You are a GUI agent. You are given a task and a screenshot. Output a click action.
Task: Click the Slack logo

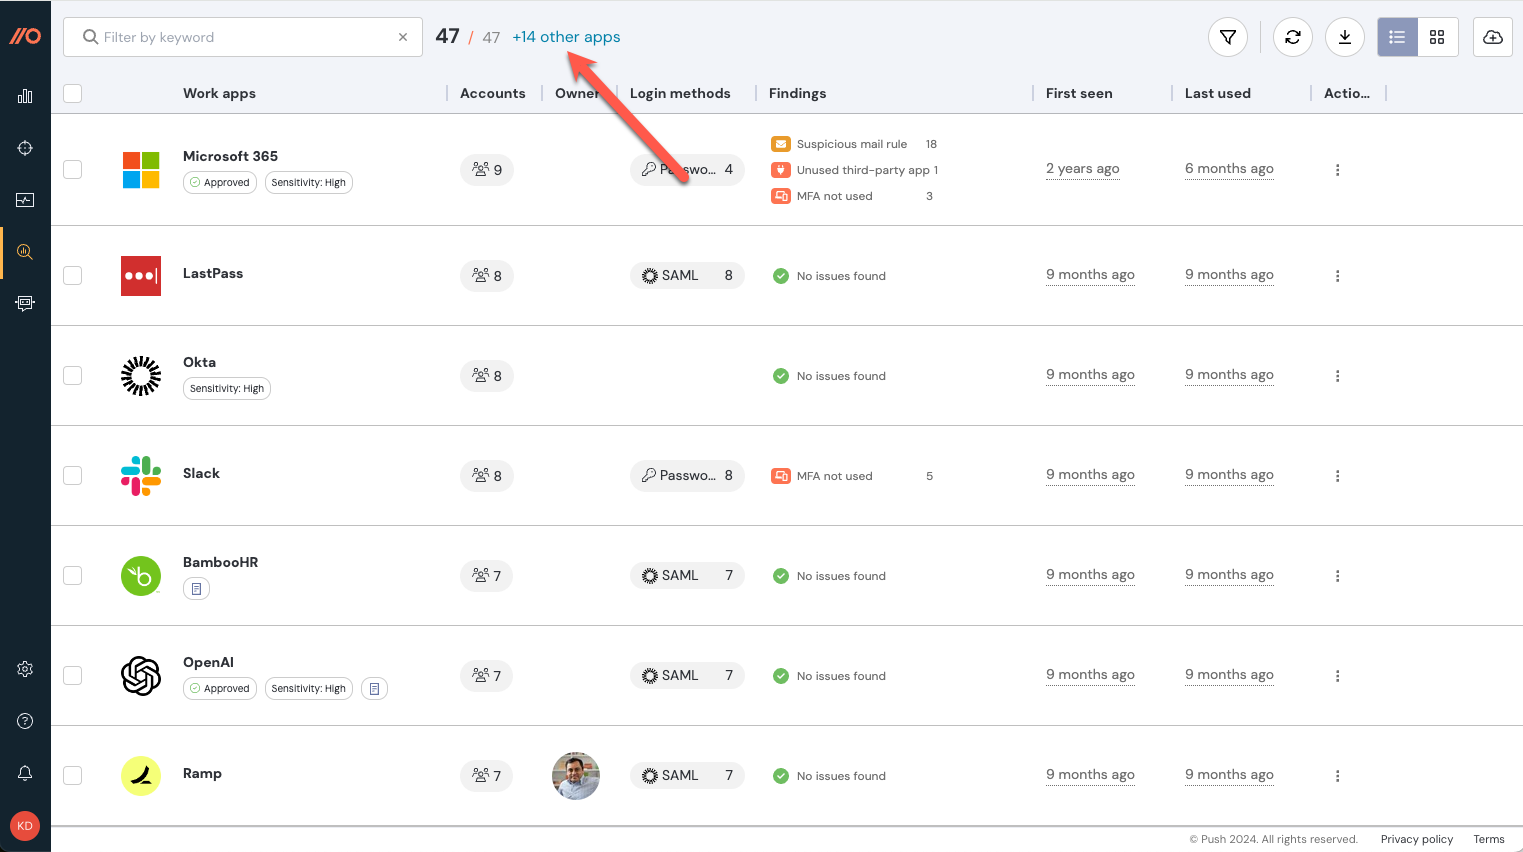click(x=141, y=476)
